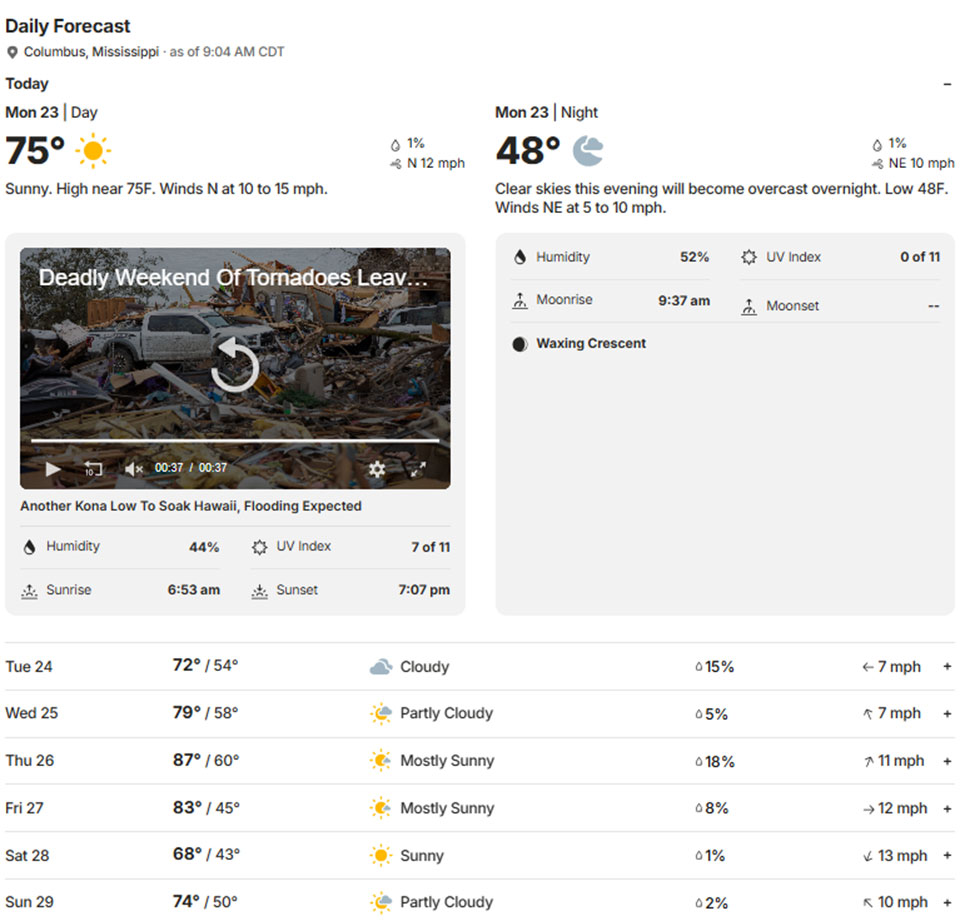Open video settings gear

coord(377,468)
